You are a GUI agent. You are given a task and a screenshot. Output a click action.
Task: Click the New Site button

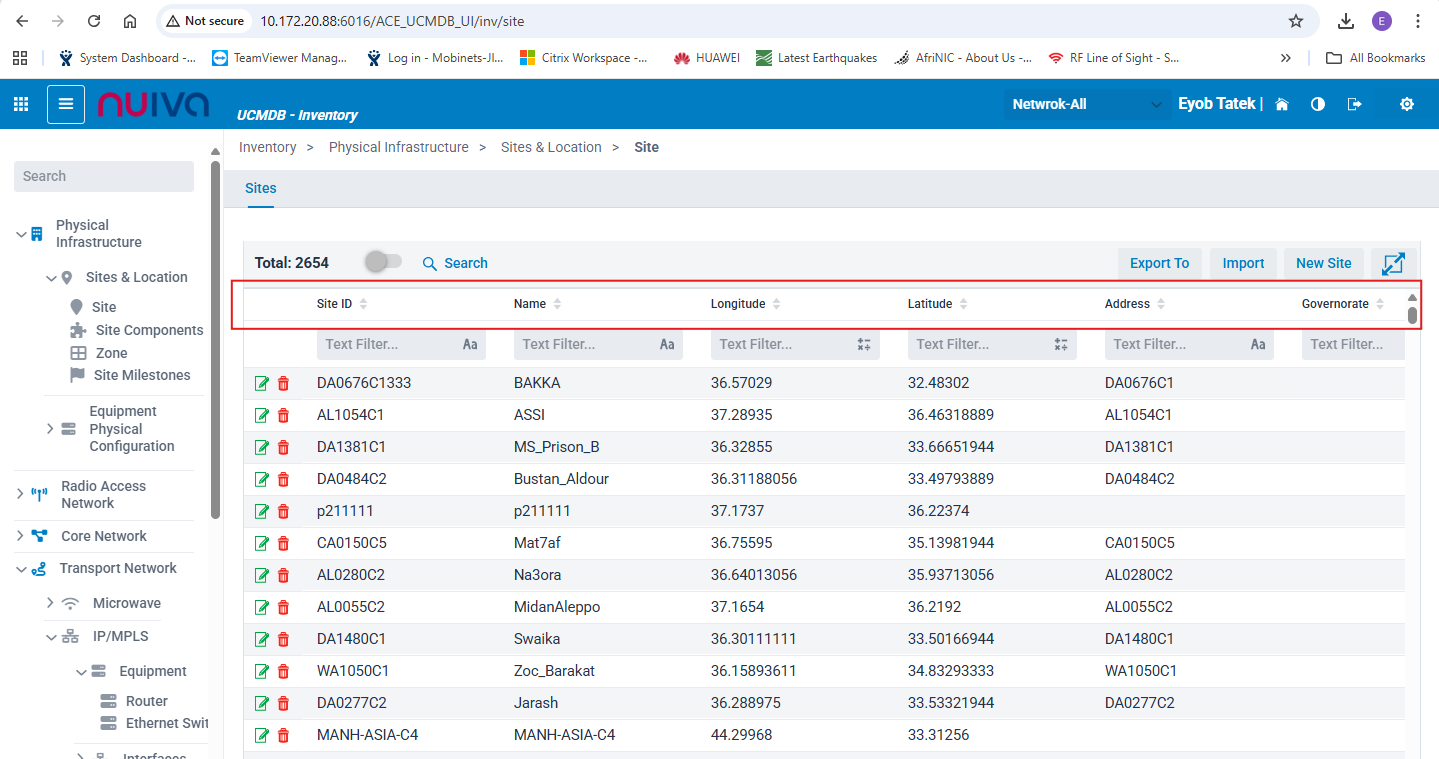[x=1323, y=263]
